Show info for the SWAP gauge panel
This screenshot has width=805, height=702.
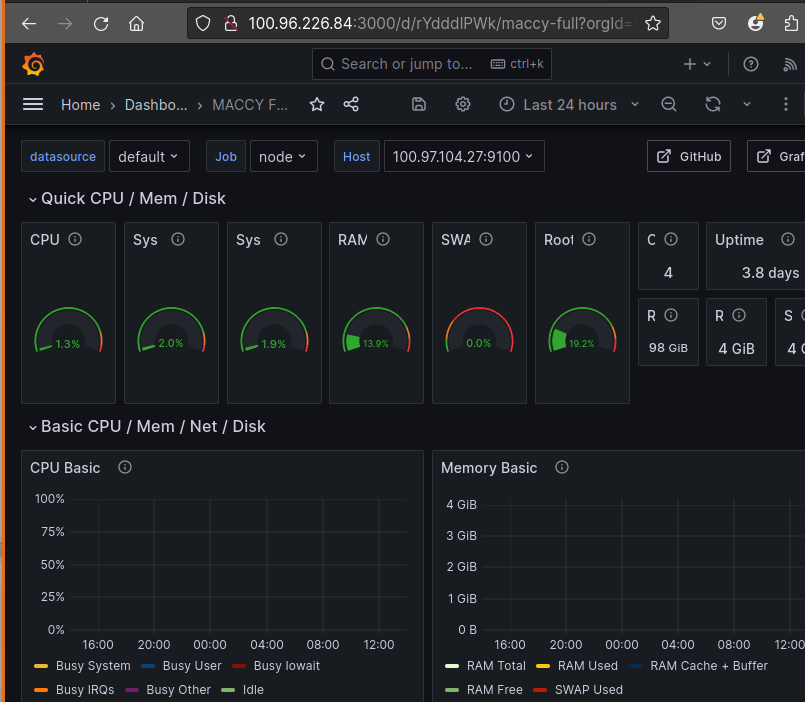(486, 239)
